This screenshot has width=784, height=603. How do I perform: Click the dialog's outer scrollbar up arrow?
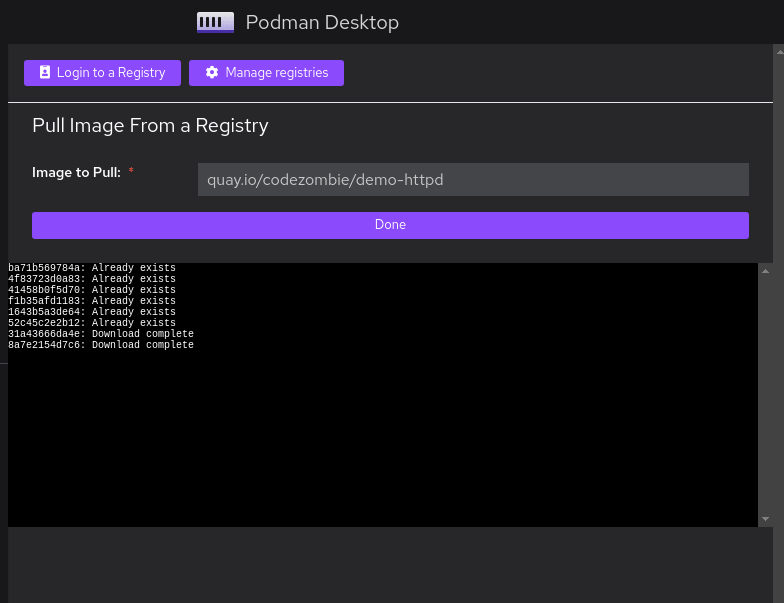tap(778, 50)
